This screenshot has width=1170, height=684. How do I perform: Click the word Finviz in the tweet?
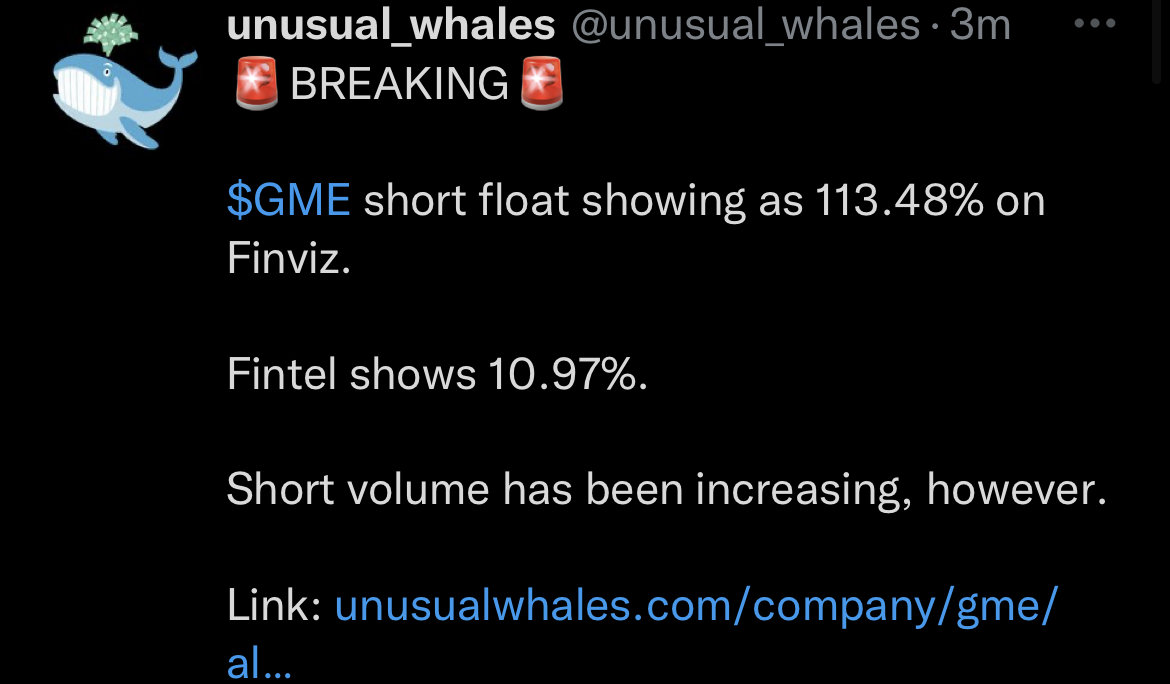click(289, 258)
